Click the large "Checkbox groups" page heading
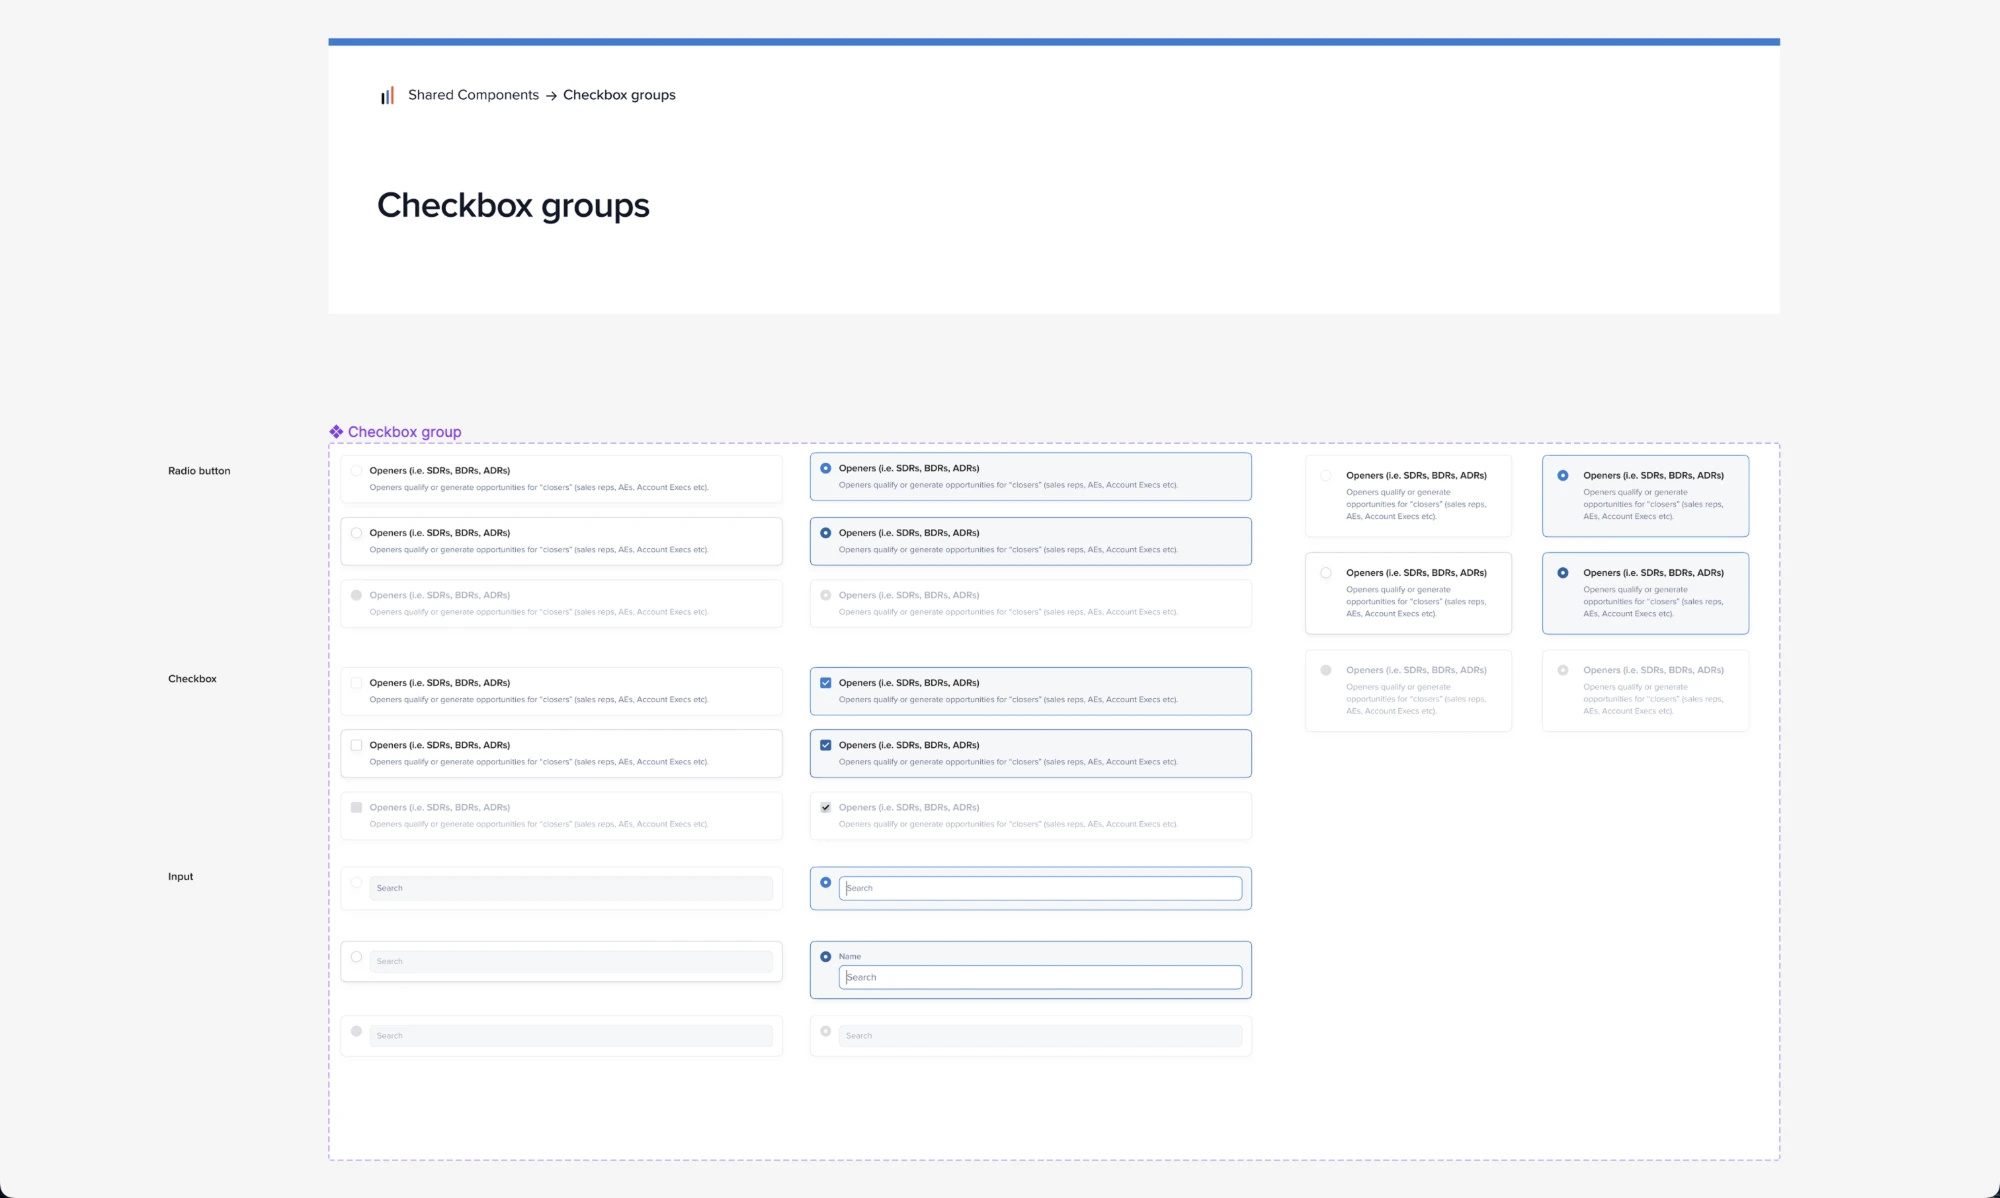 [513, 205]
